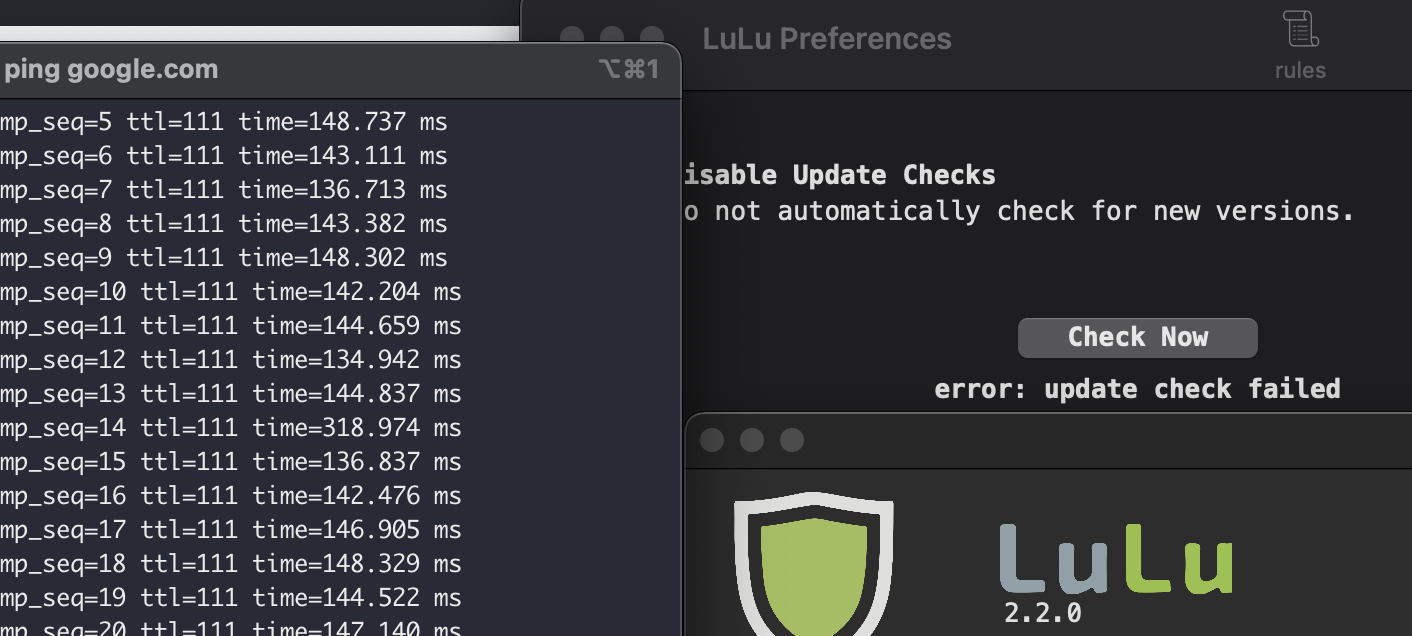Click the LuLu logo text in about window
The width and height of the screenshot is (1412, 636).
[x=1115, y=559]
